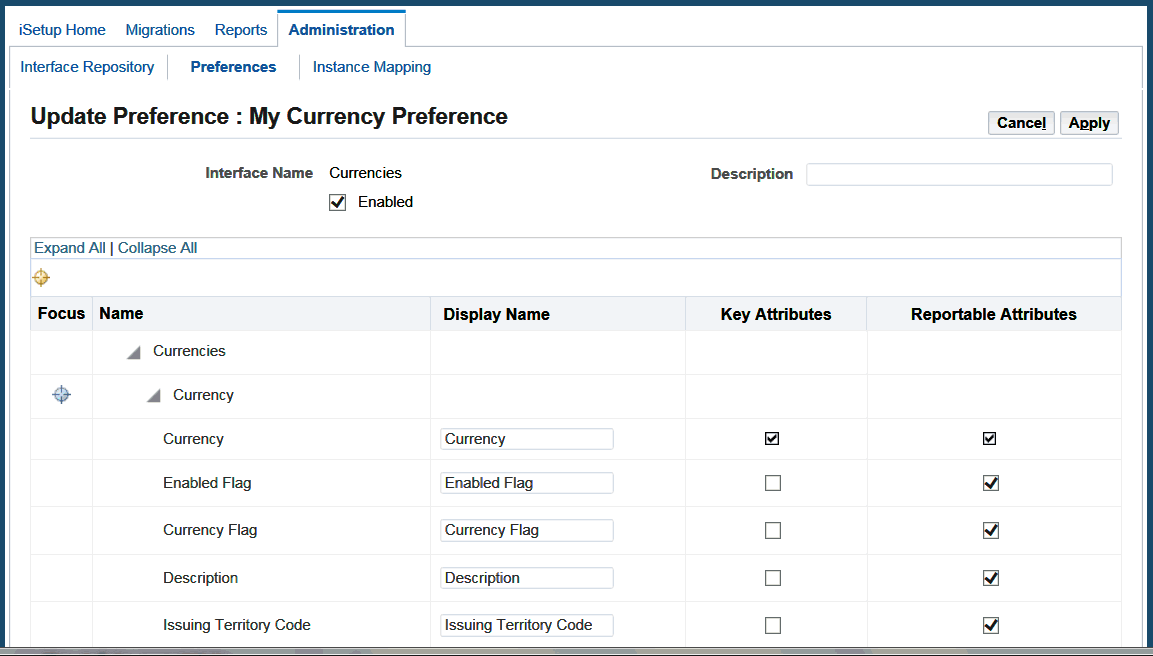1153x656 pixels.
Task: Go to the Interface Repository subtab
Action: (x=88, y=67)
